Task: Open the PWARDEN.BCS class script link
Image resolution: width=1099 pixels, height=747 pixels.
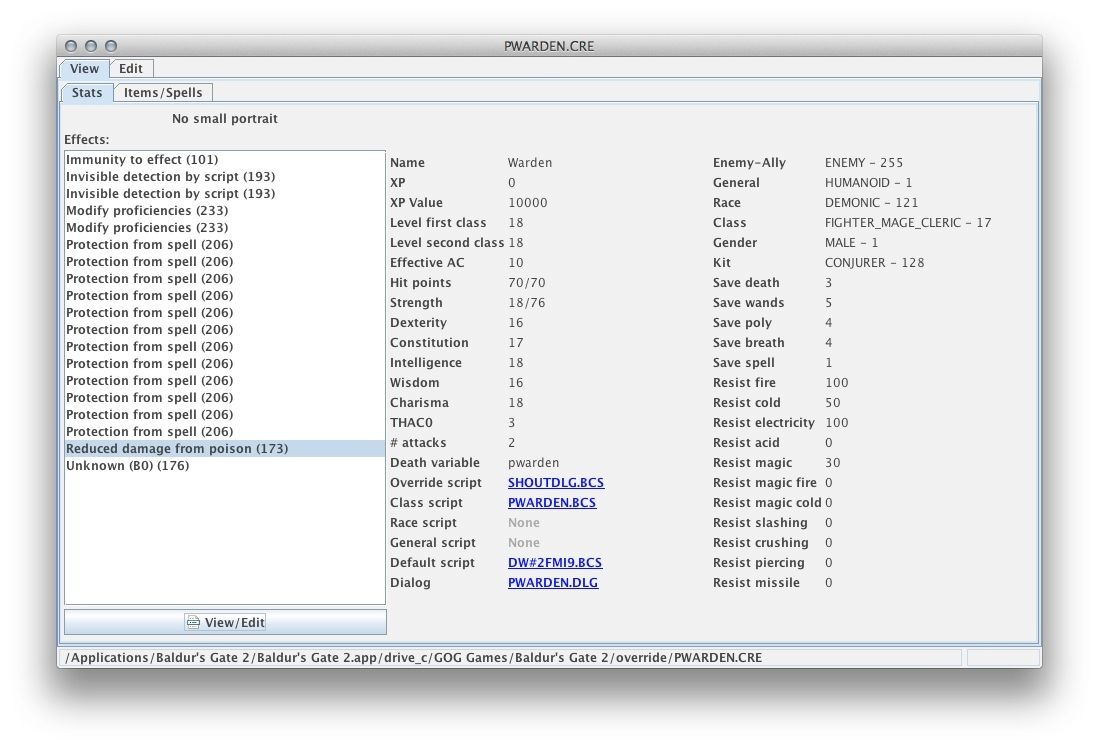Action: [552, 503]
